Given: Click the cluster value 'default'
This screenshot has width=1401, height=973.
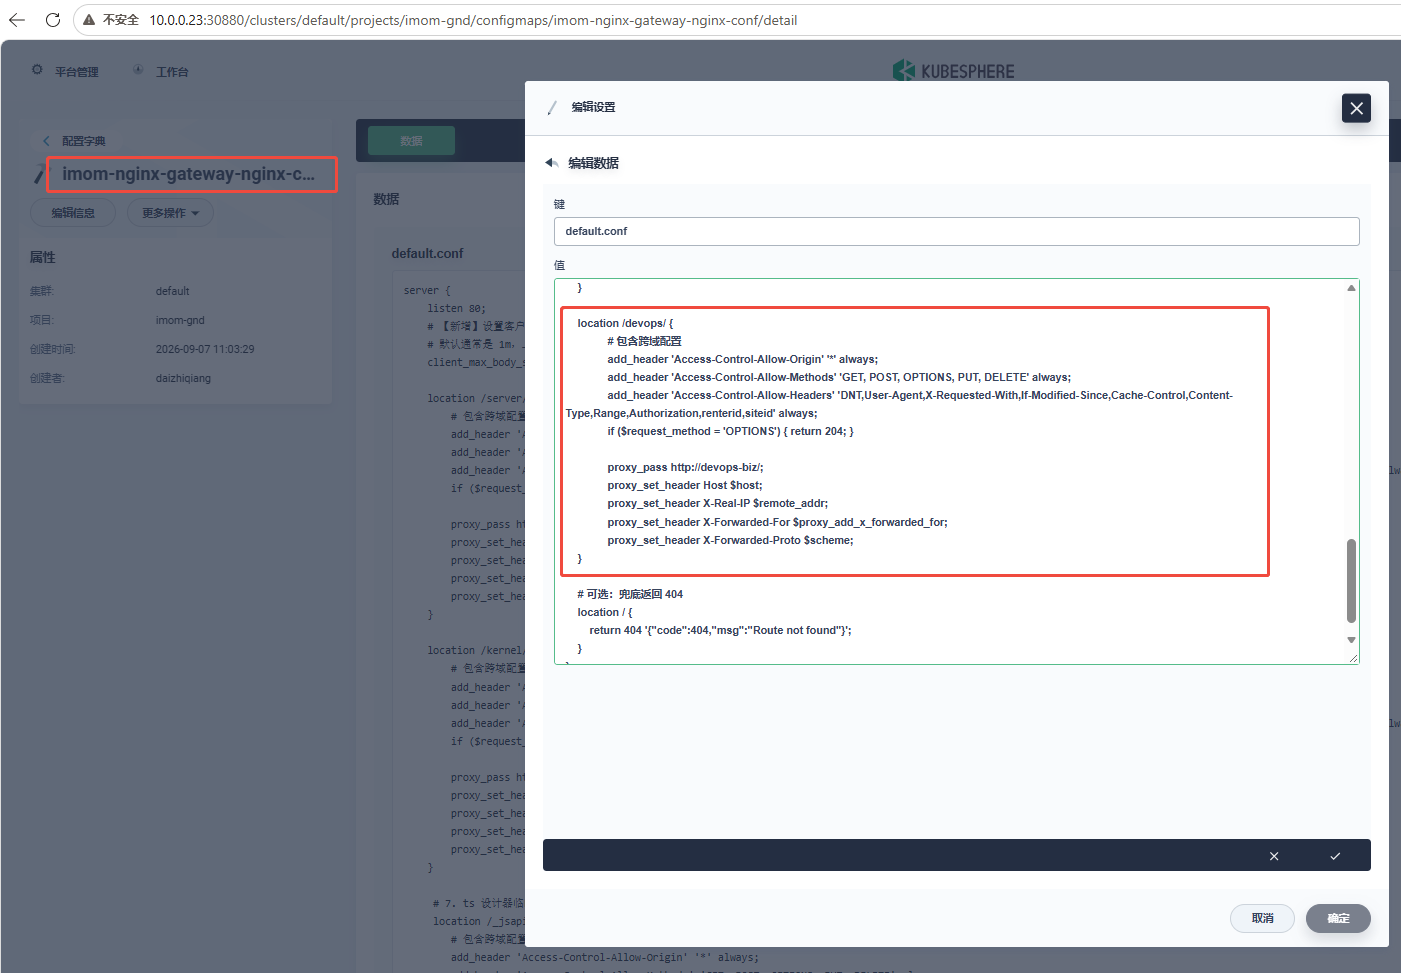Looking at the screenshot, I should click(172, 291).
